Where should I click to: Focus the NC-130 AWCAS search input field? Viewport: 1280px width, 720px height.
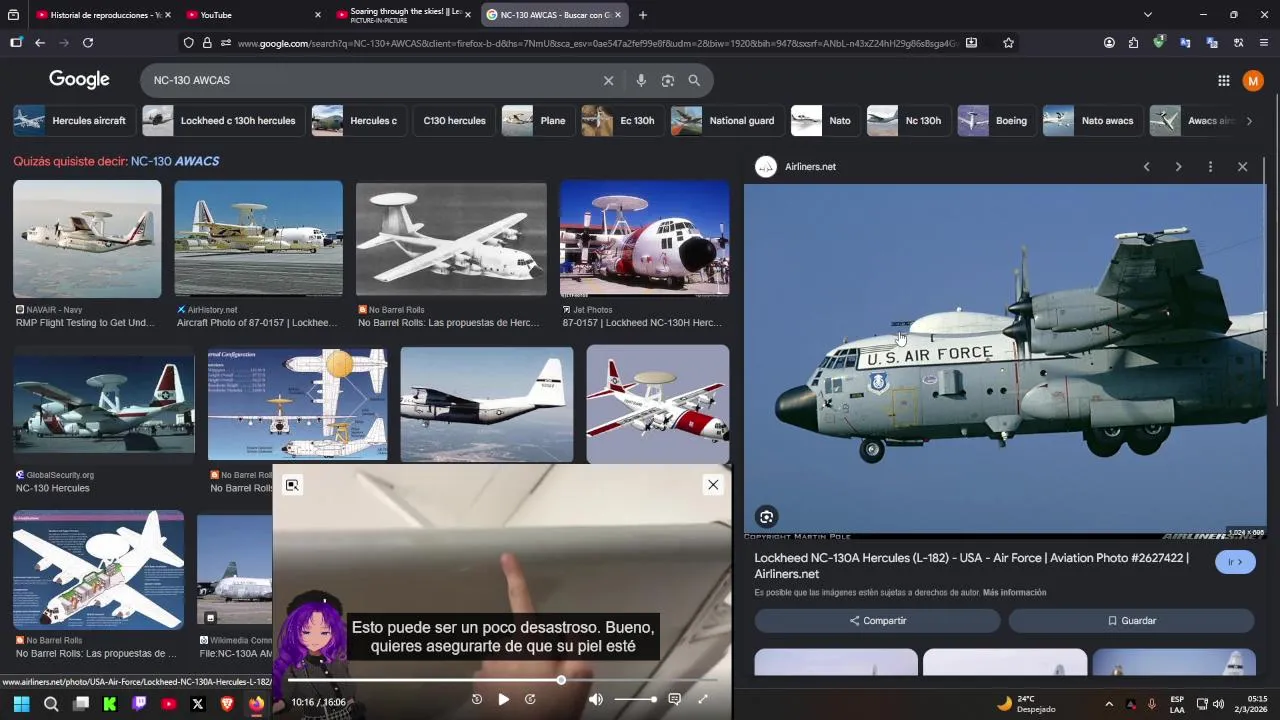[x=370, y=81]
